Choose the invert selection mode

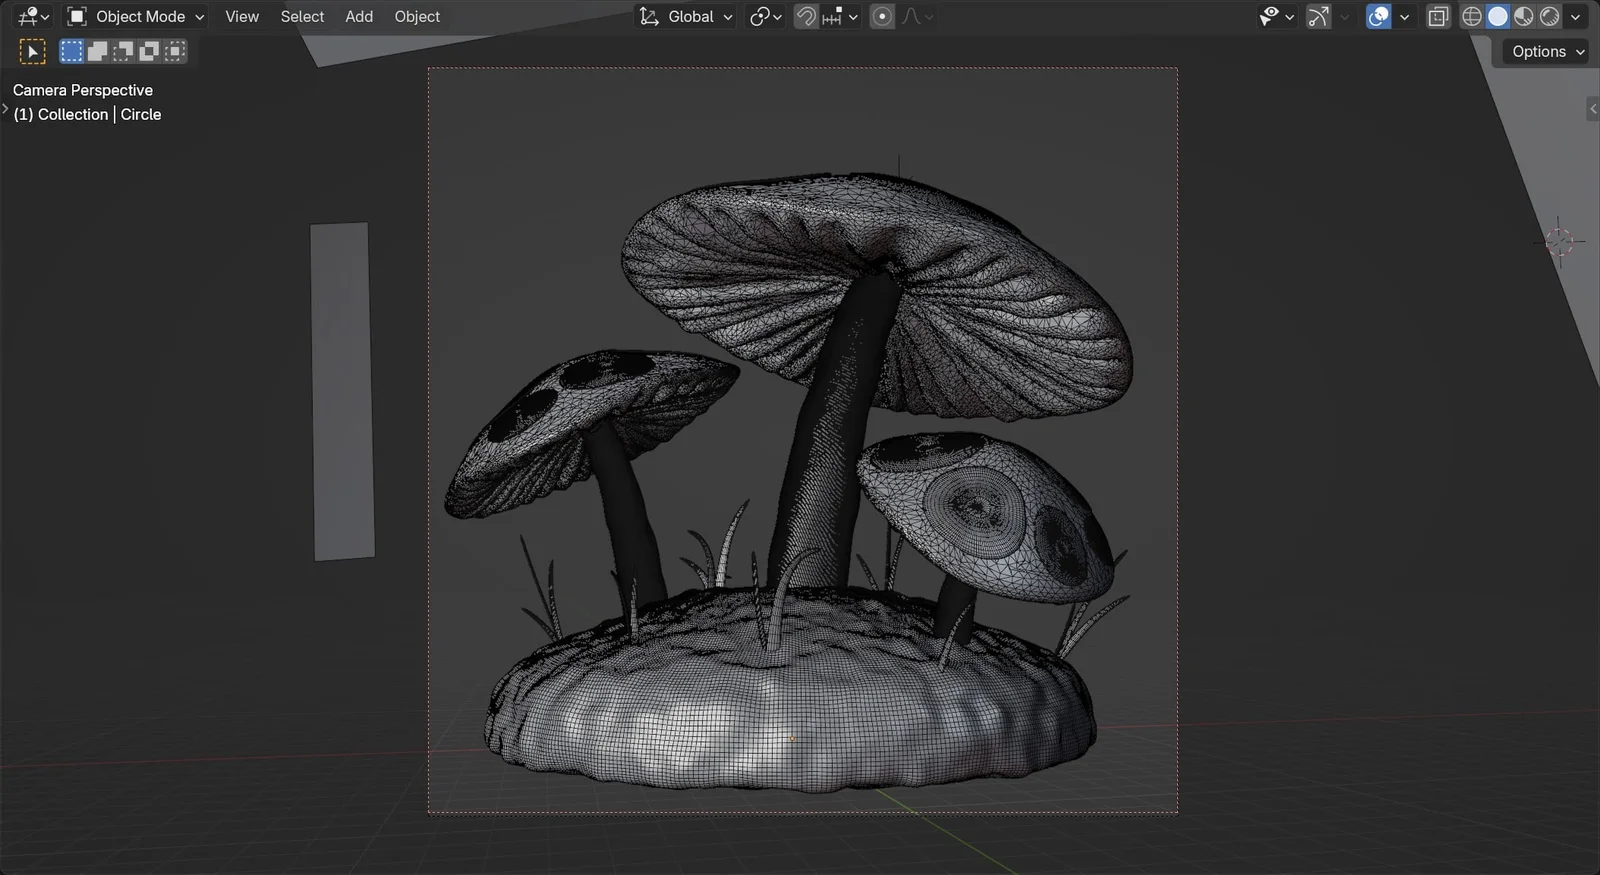pyautogui.click(x=149, y=51)
